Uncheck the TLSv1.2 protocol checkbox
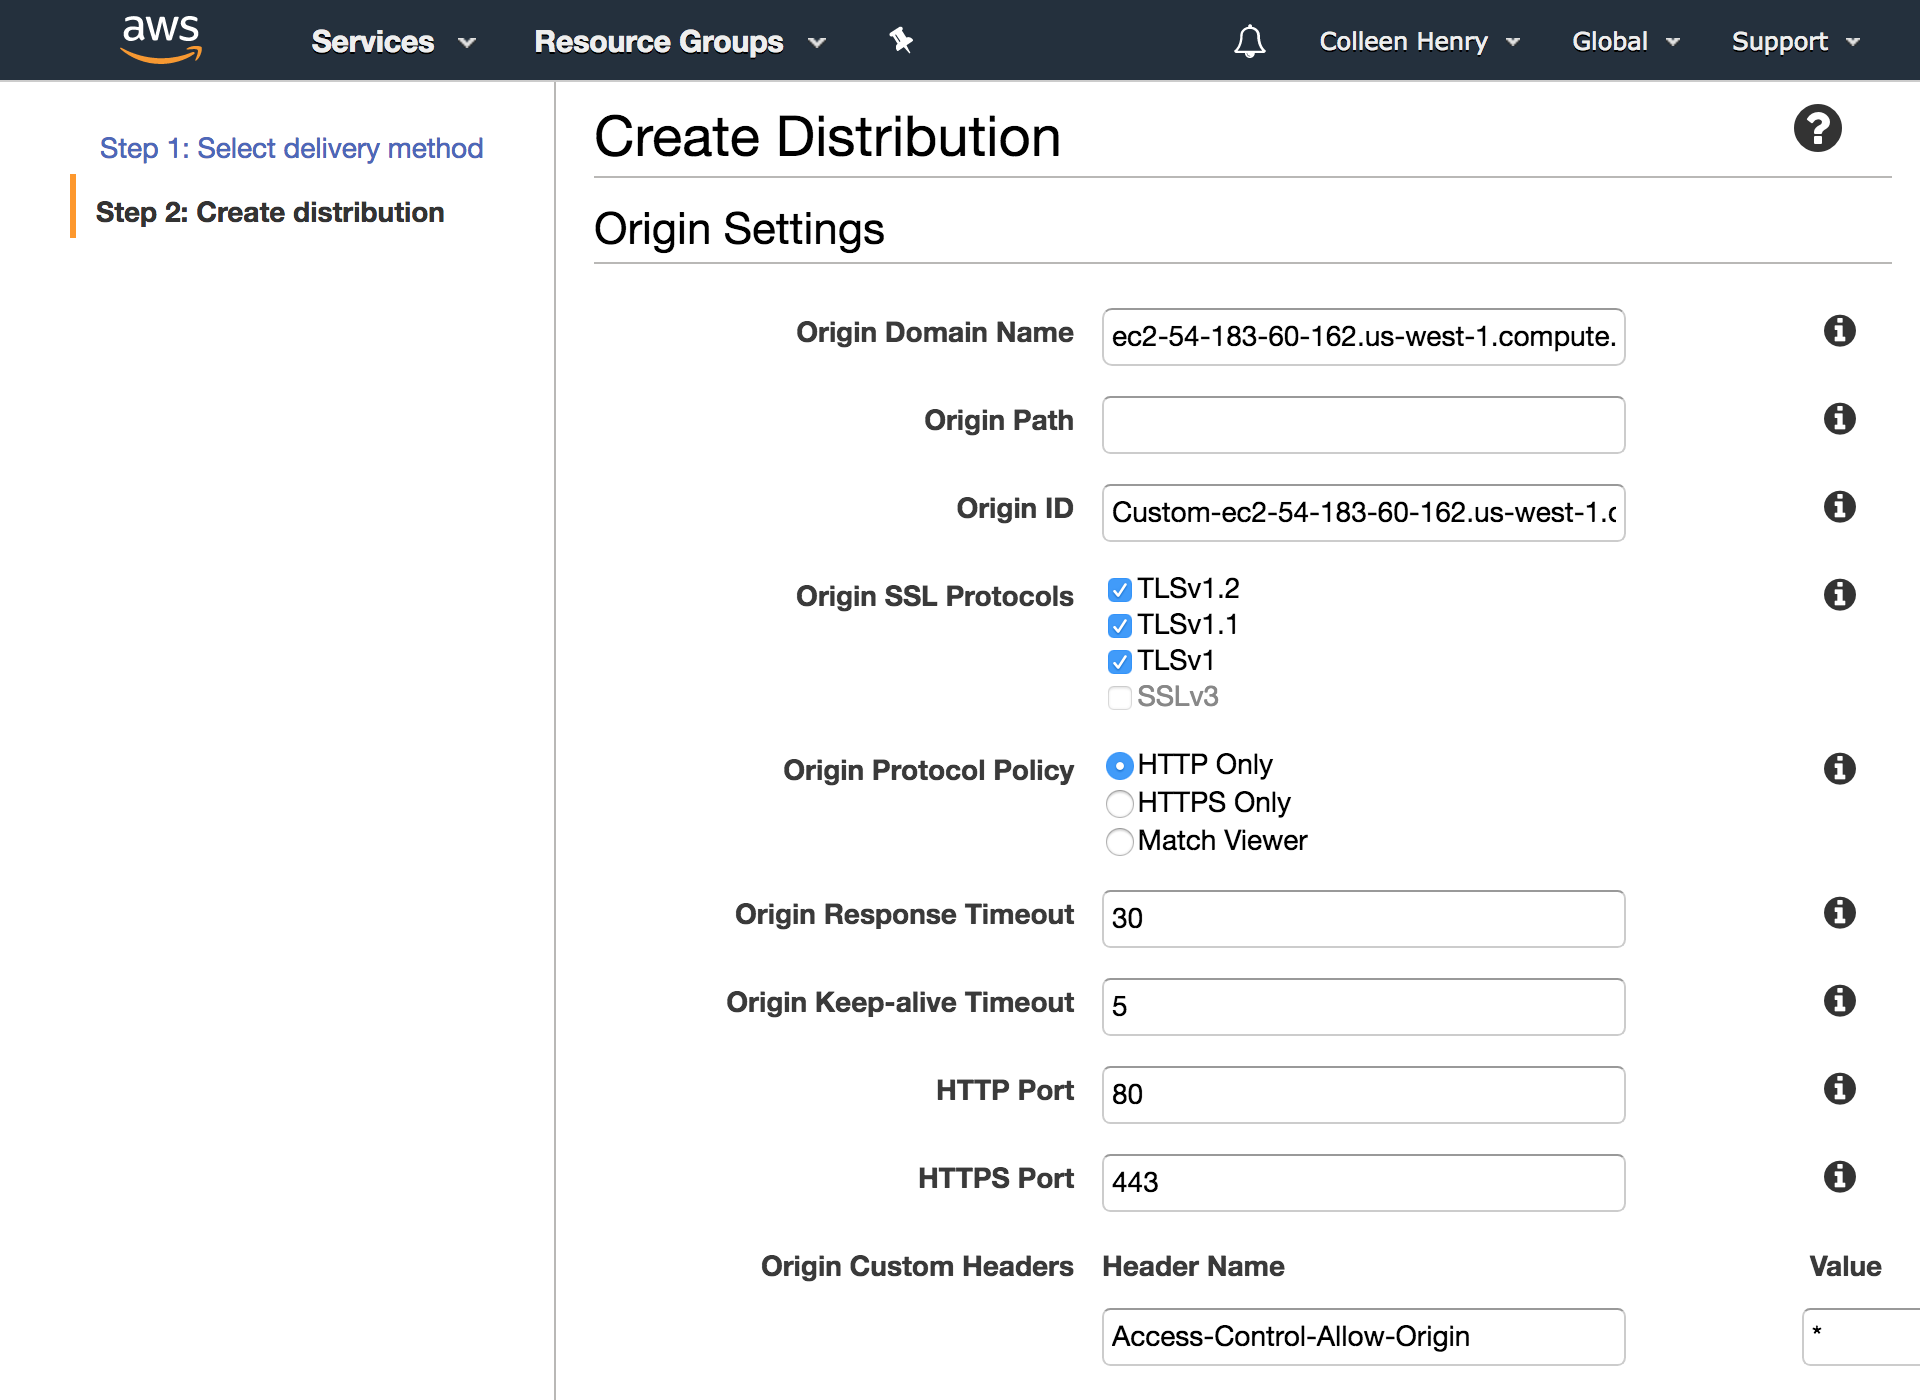Image resolution: width=1920 pixels, height=1400 pixels. (x=1120, y=590)
